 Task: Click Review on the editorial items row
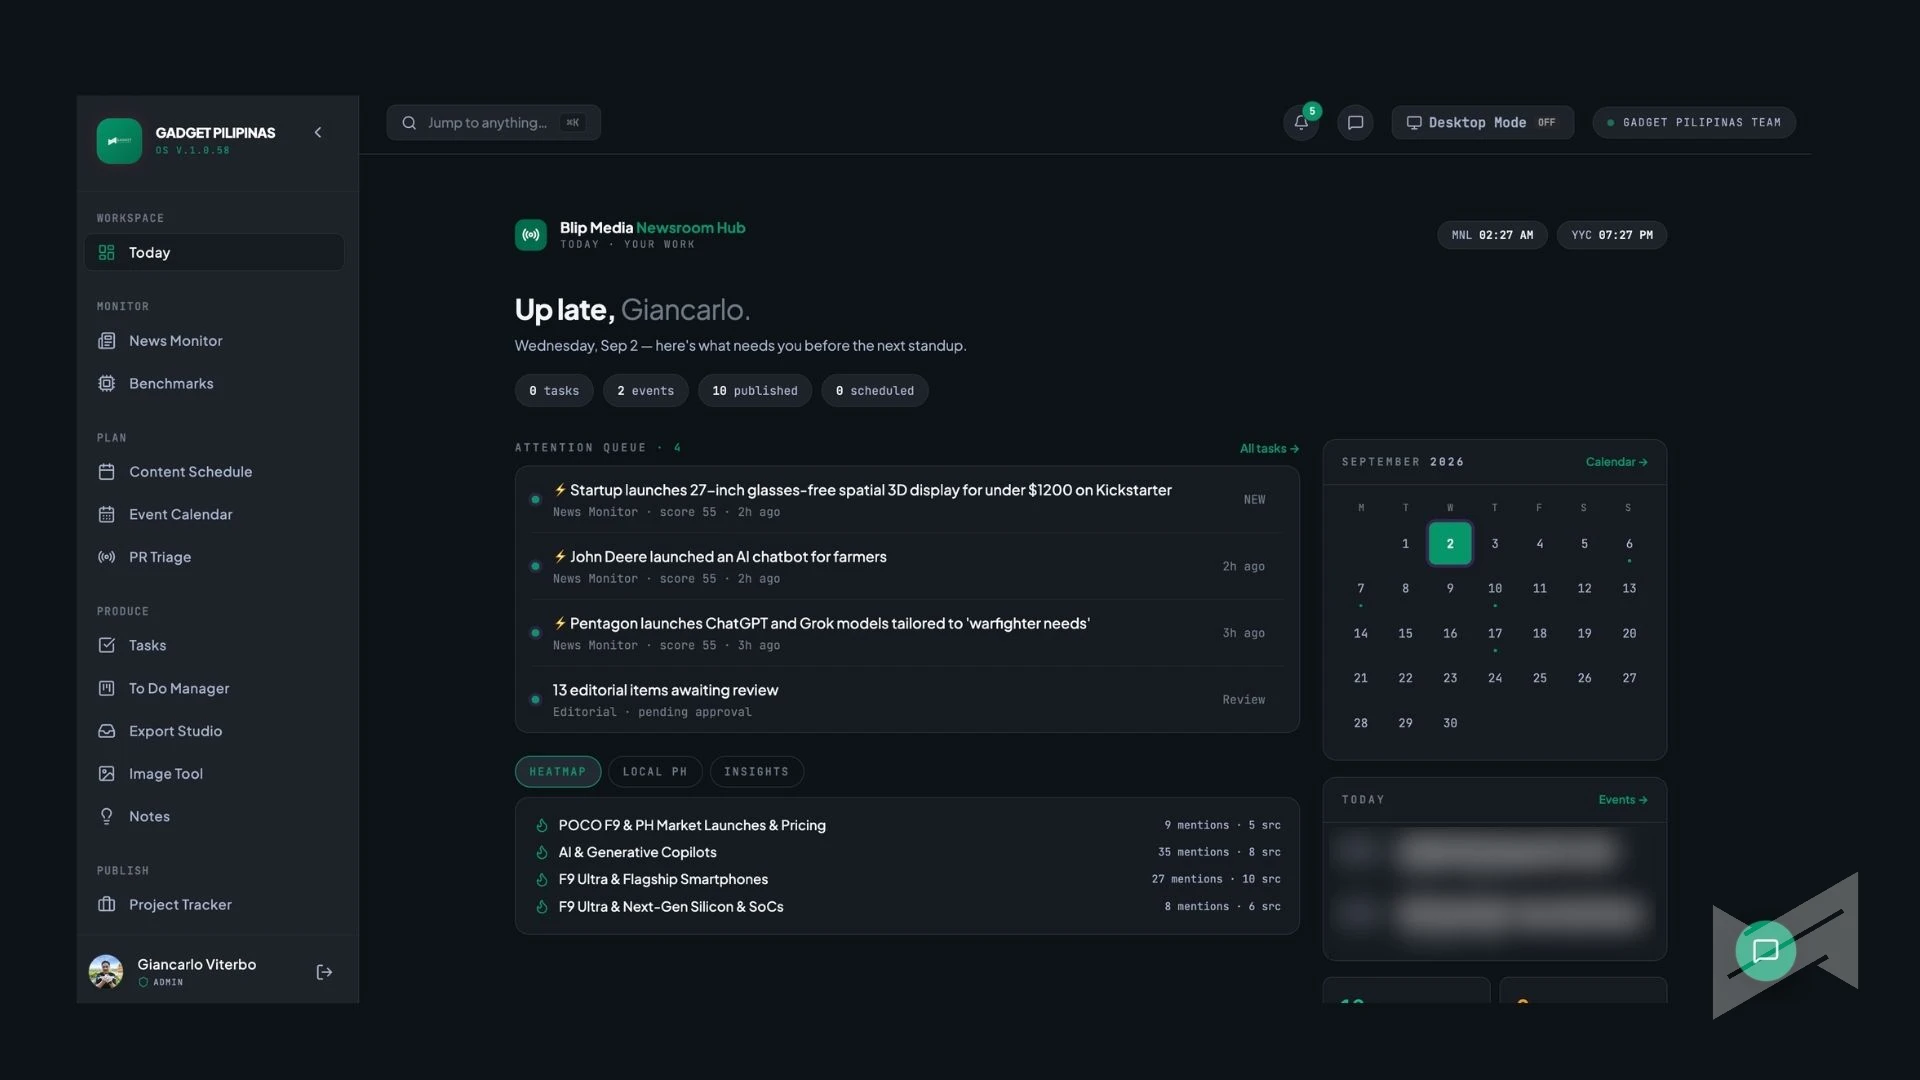coord(1244,700)
